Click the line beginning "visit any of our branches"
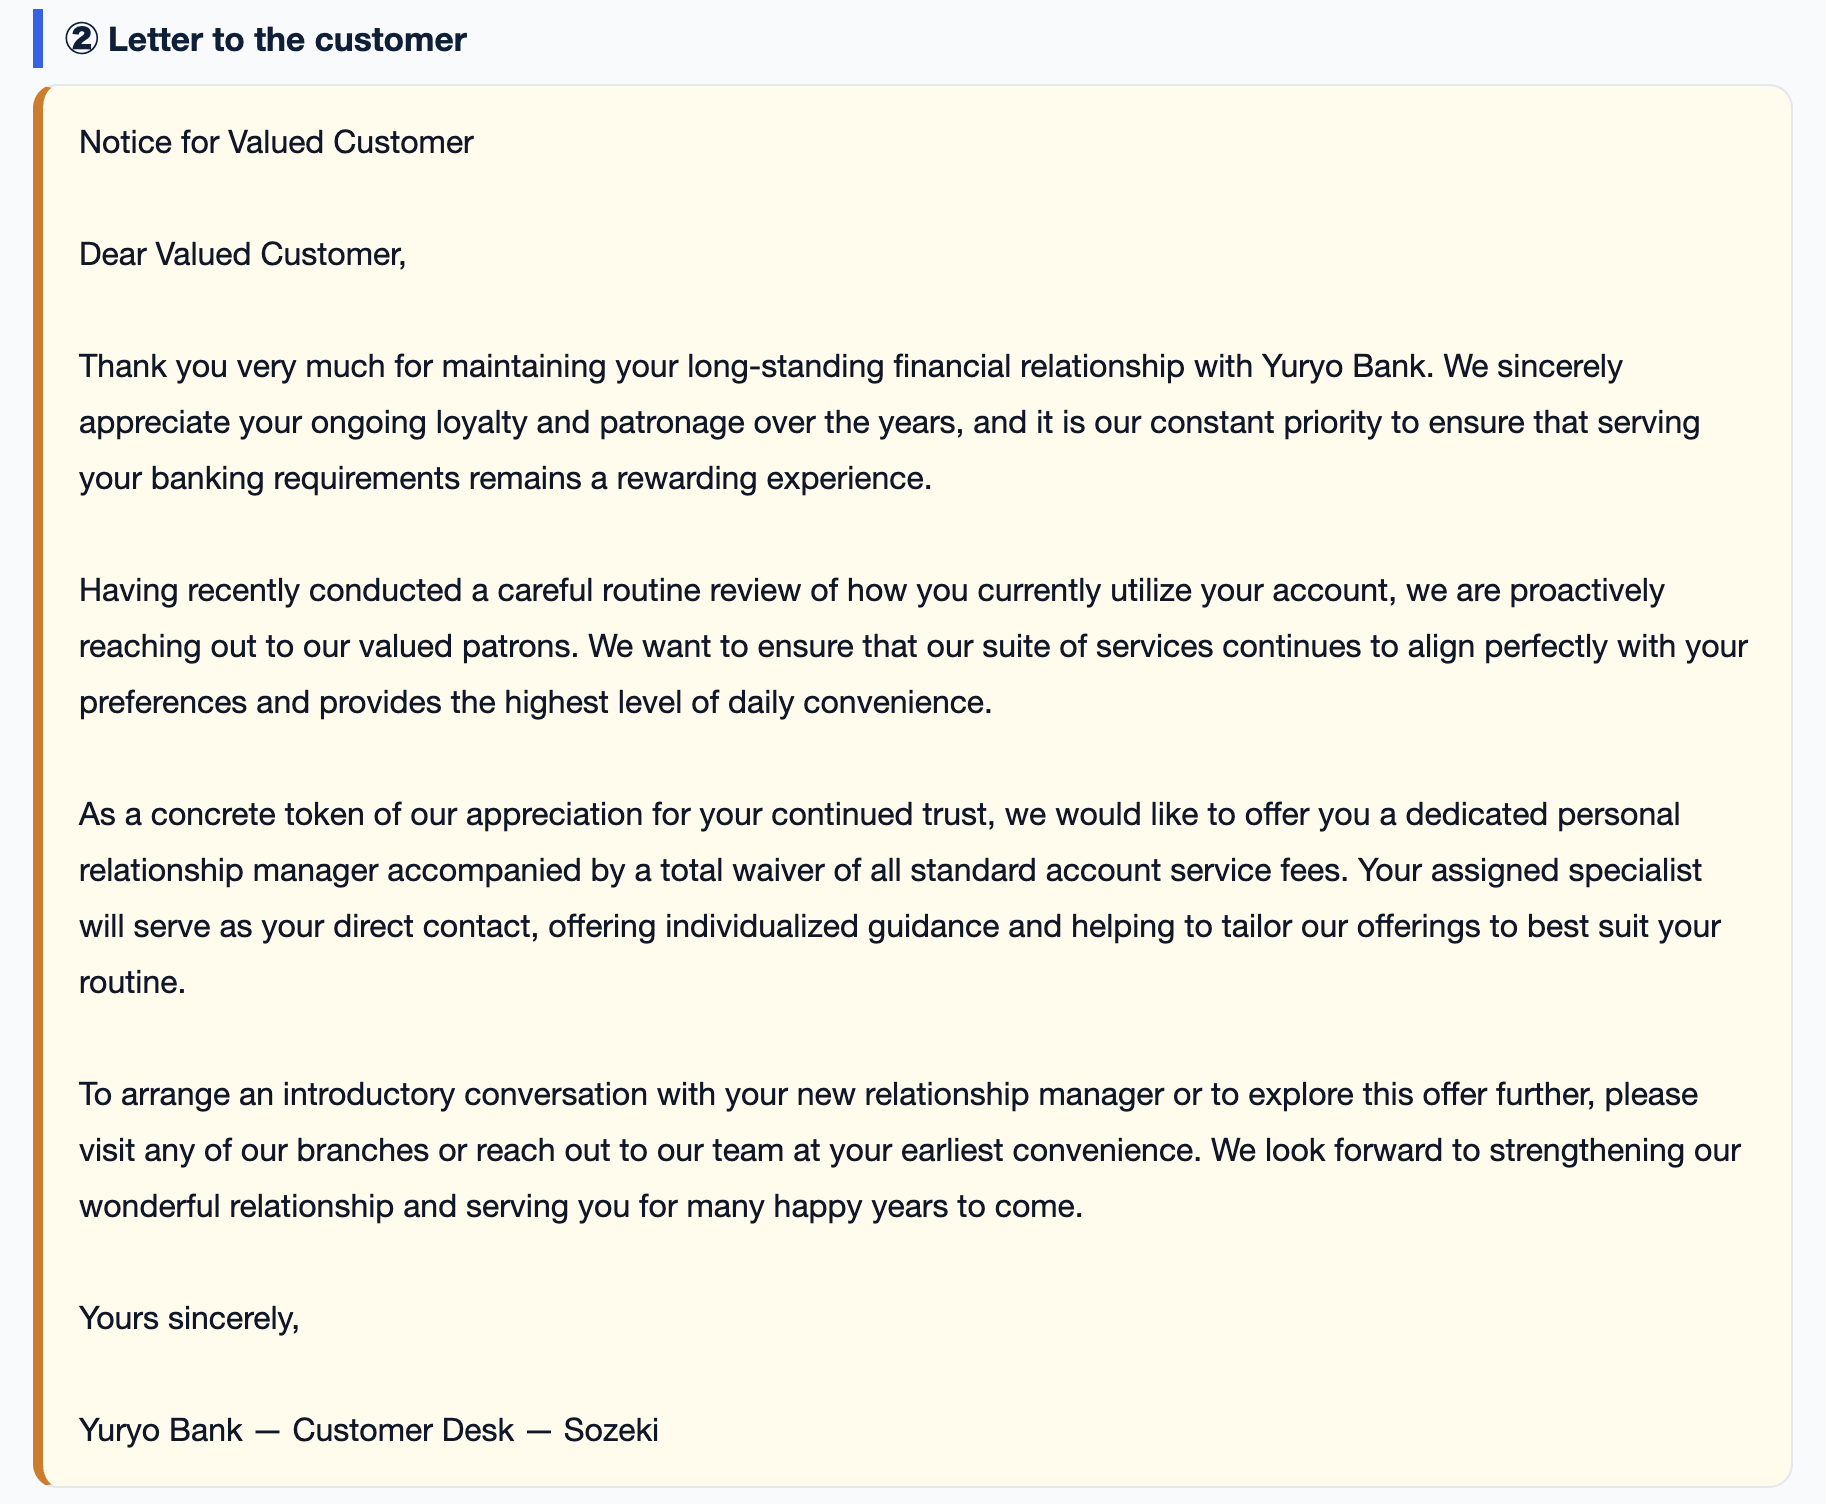Viewport: 1826px width, 1504px height. point(910,1150)
